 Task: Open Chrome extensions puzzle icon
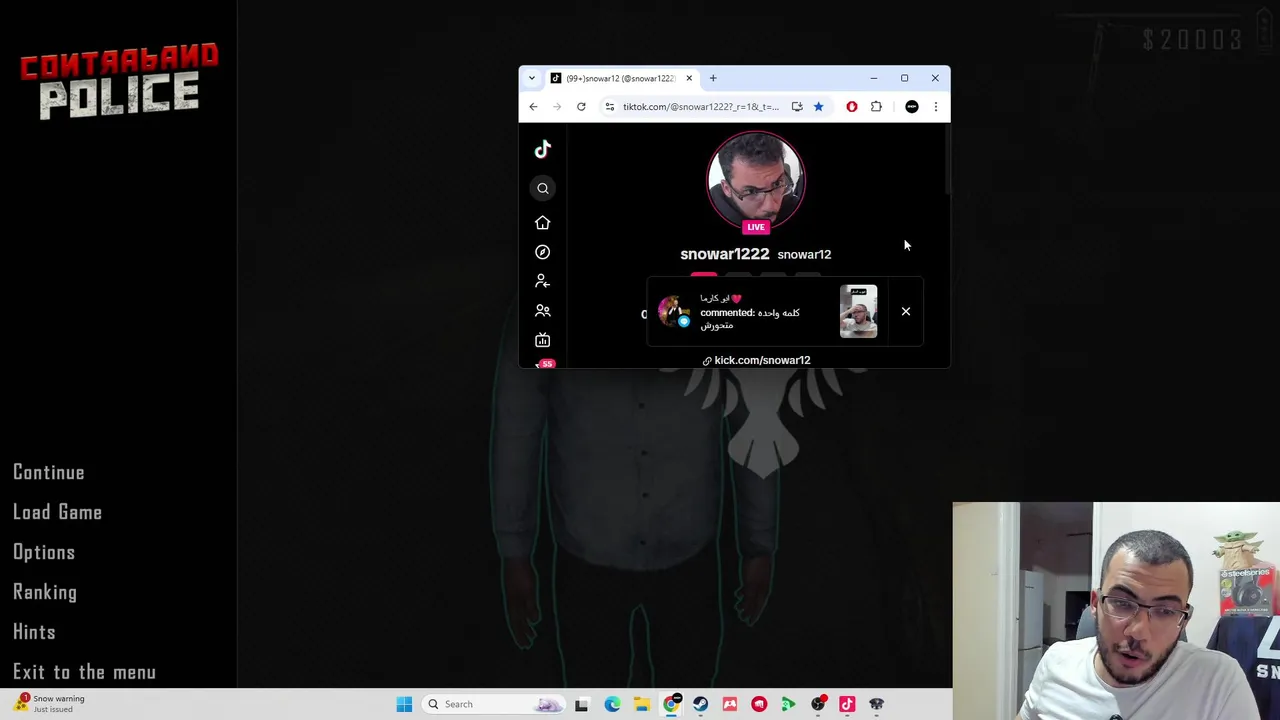pos(877,106)
